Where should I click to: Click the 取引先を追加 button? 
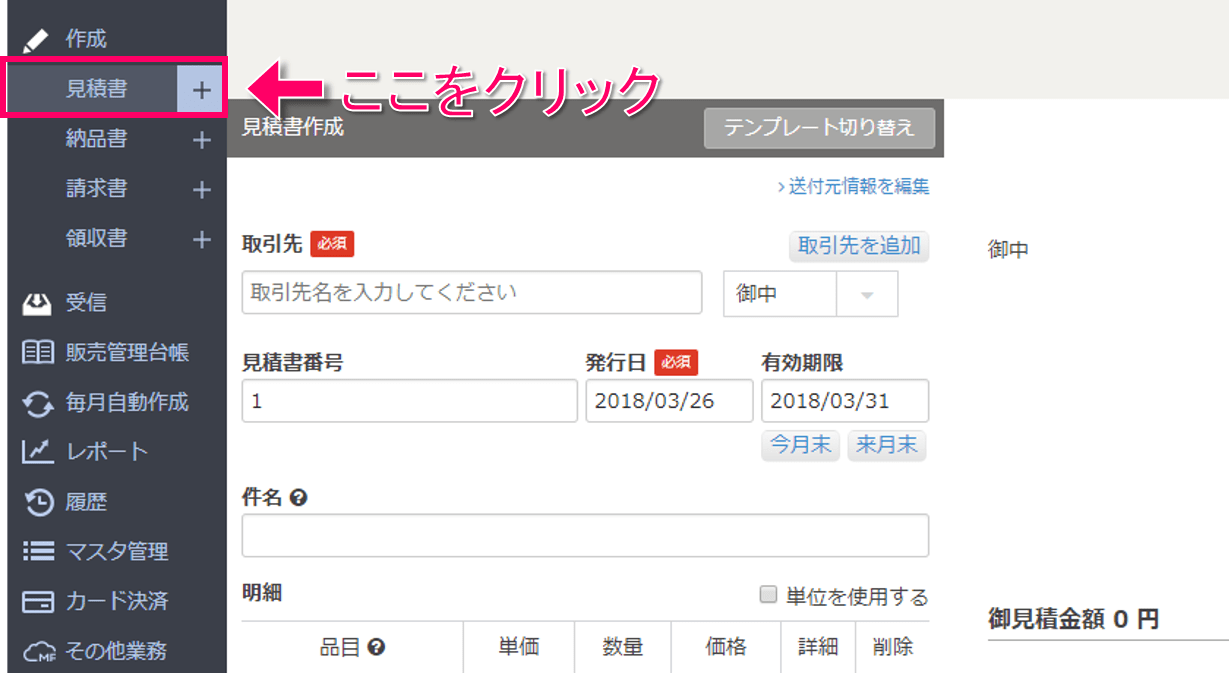[x=858, y=246]
